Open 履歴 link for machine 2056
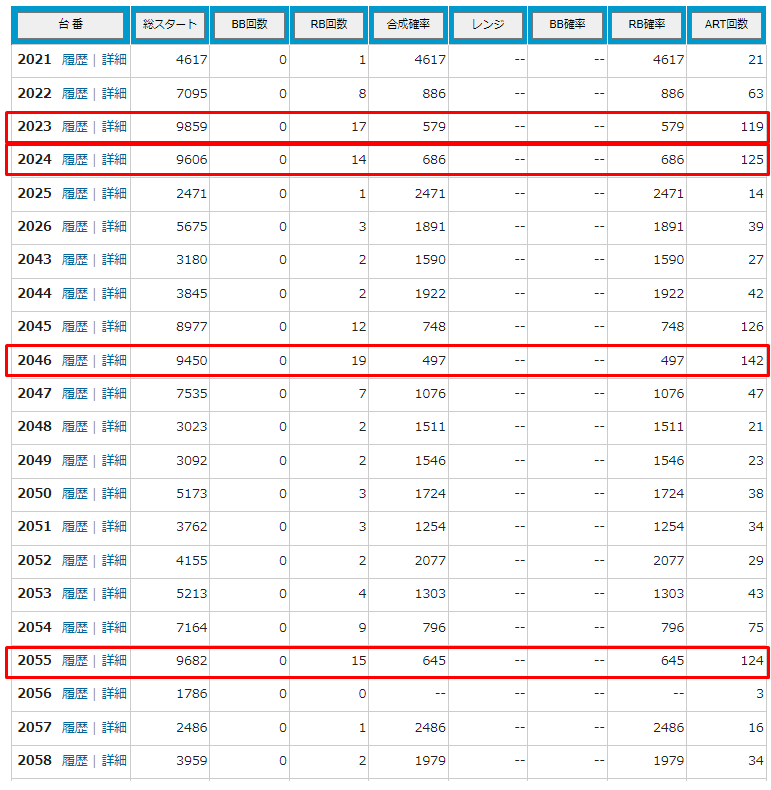 tap(75, 694)
